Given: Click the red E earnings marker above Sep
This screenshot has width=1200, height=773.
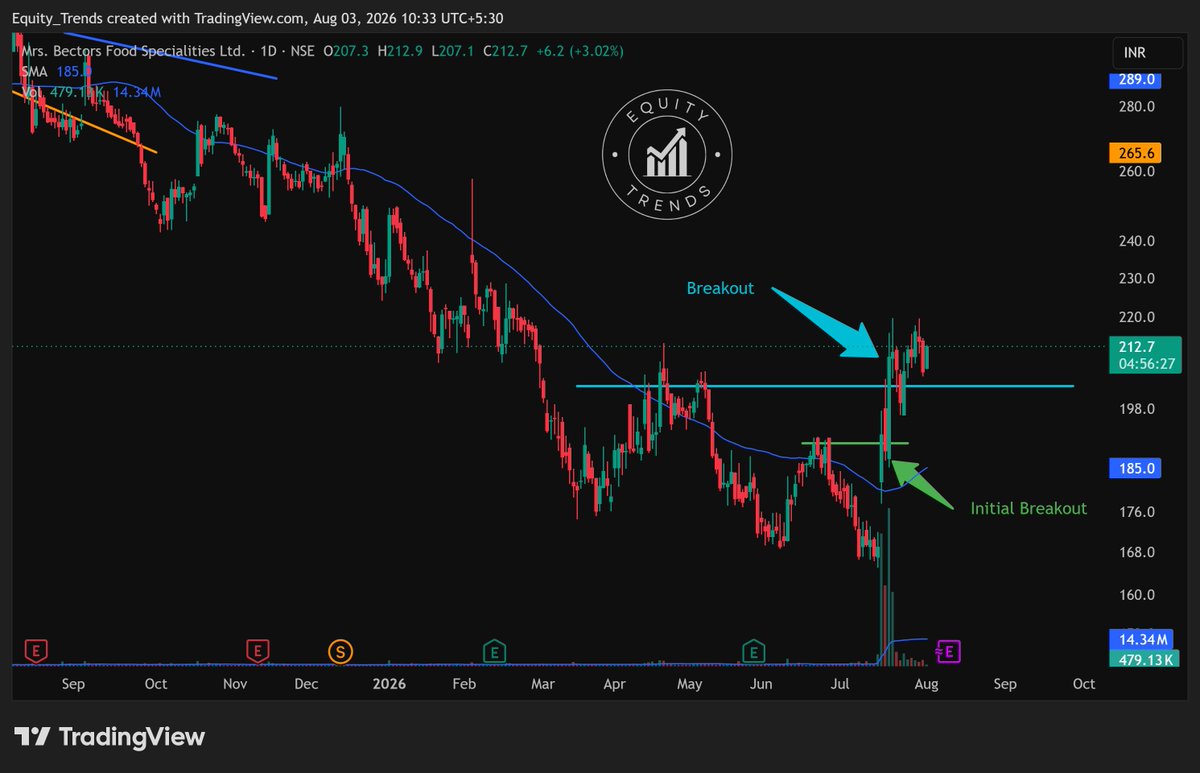Looking at the screenshot, I should [37, 652].
